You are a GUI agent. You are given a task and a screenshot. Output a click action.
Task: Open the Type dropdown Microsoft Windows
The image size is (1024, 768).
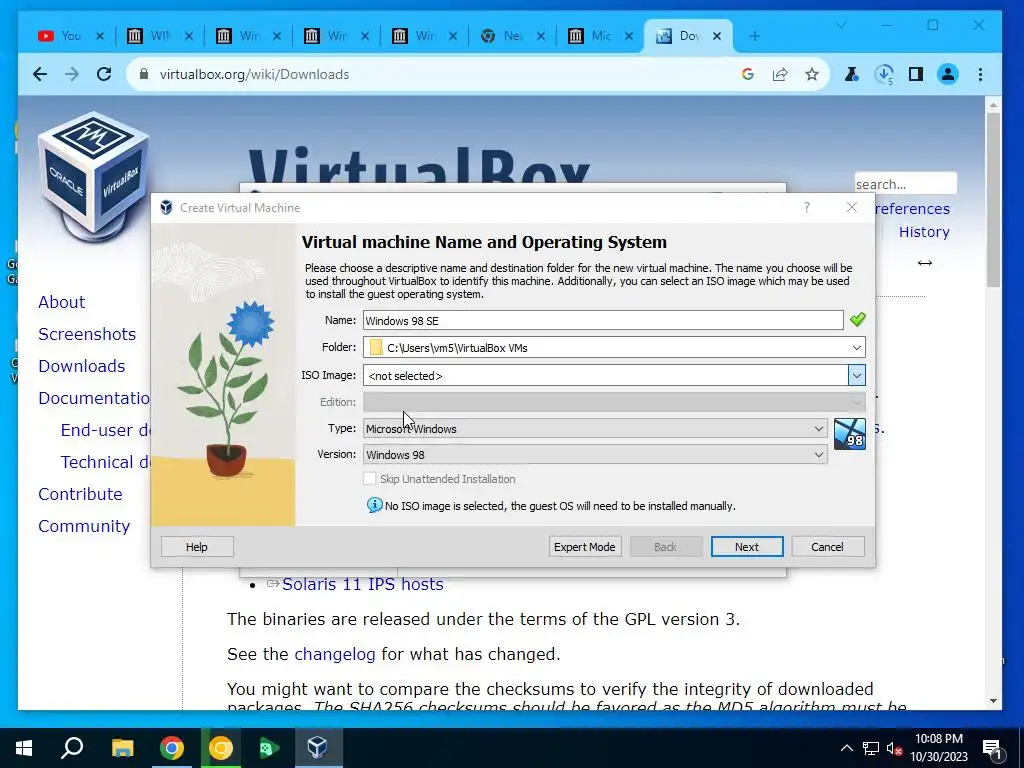click(x=595, y=428)
